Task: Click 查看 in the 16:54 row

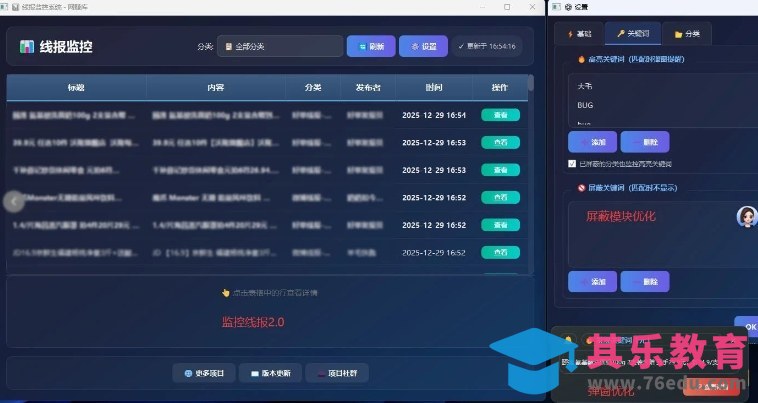Action: pyautogui.click(x=500, y=115)
